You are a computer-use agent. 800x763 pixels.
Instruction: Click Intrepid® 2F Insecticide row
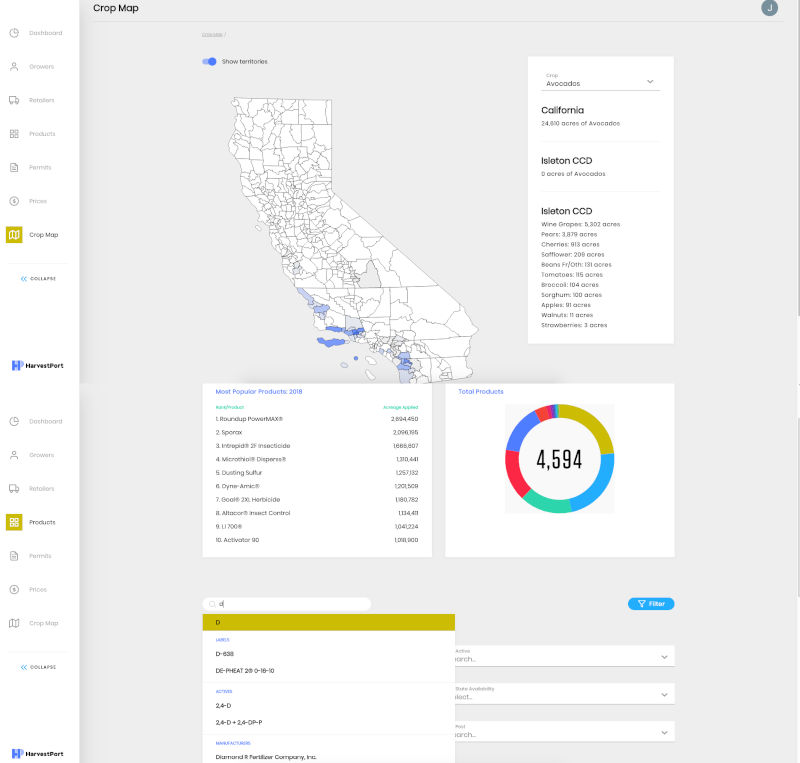[x=317, y=446]
